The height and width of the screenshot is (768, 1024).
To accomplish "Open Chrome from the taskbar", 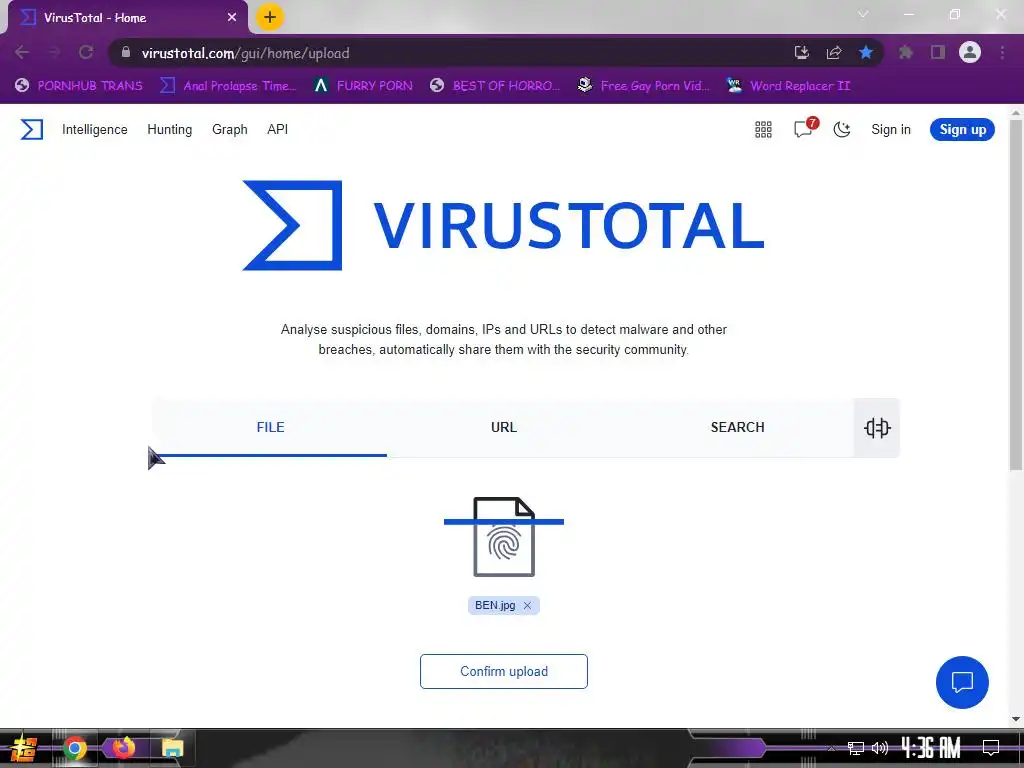I will [75, 748].
